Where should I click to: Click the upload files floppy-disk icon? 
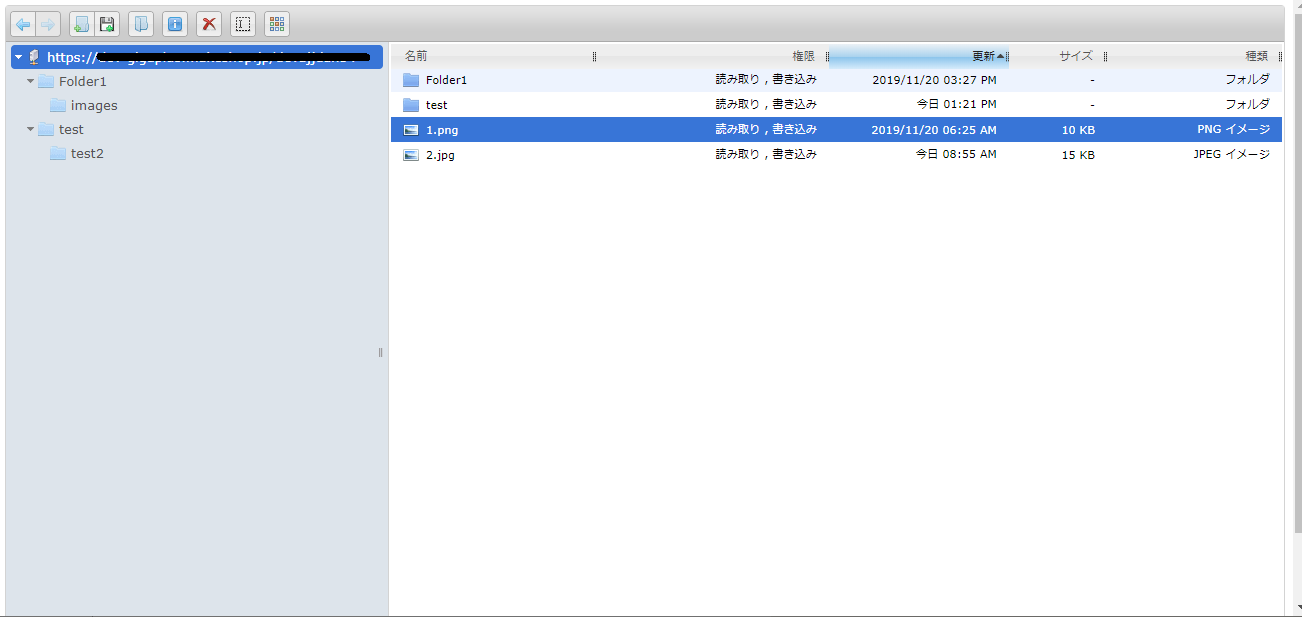(107, 24)
